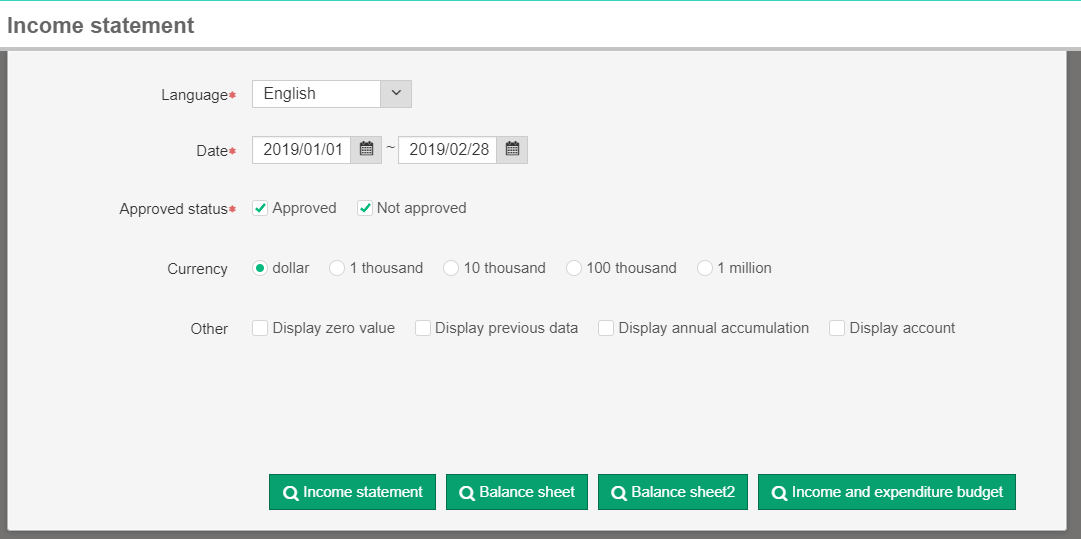Set currency unit to 1 million
The width and height of the screenshot is (1081, 539).
705,268
